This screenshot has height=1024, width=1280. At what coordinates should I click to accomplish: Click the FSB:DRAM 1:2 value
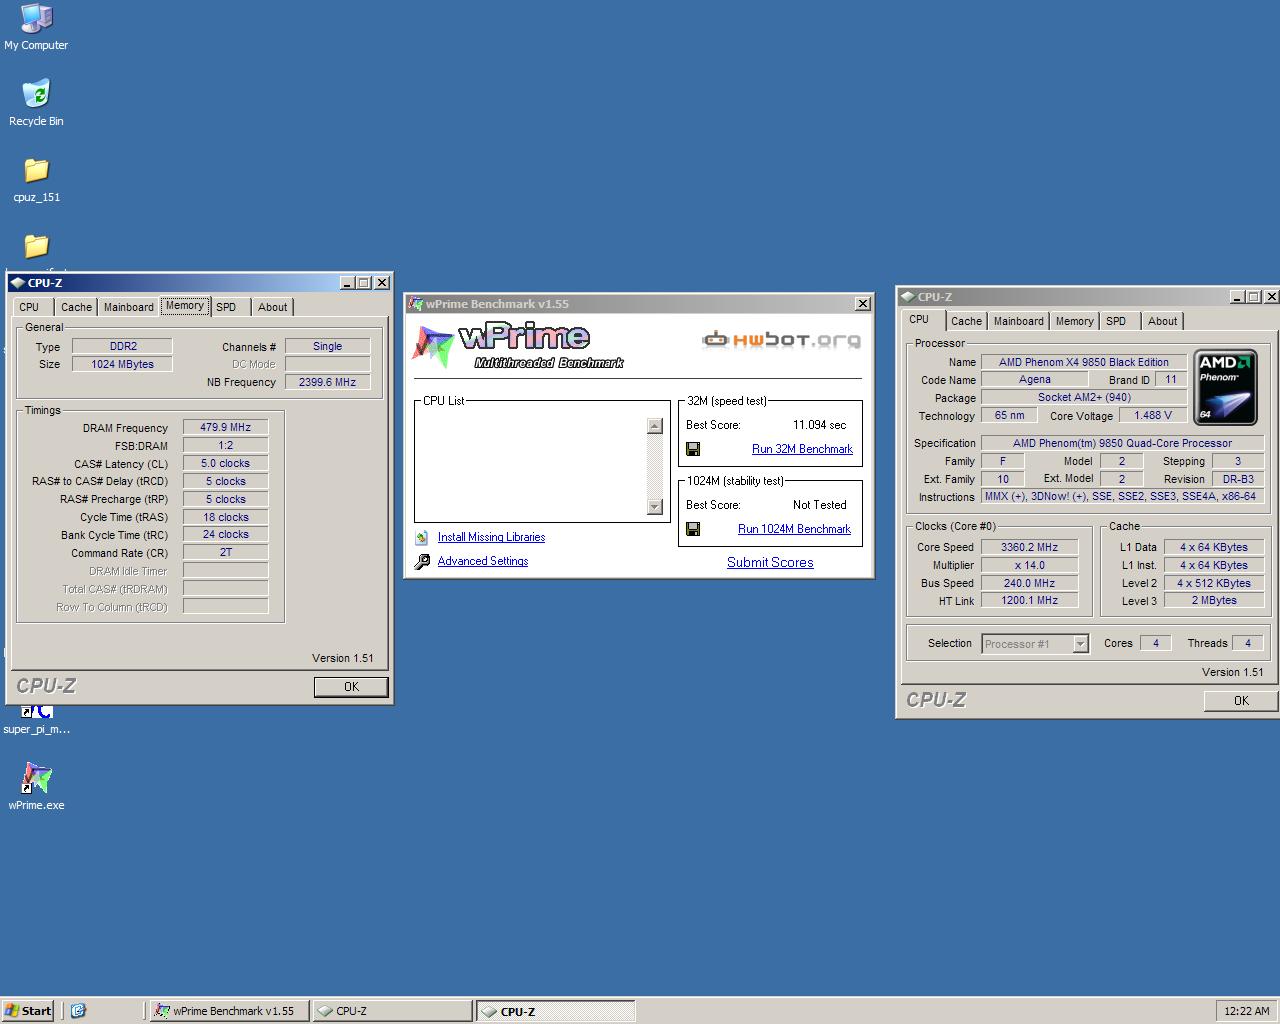225,445
